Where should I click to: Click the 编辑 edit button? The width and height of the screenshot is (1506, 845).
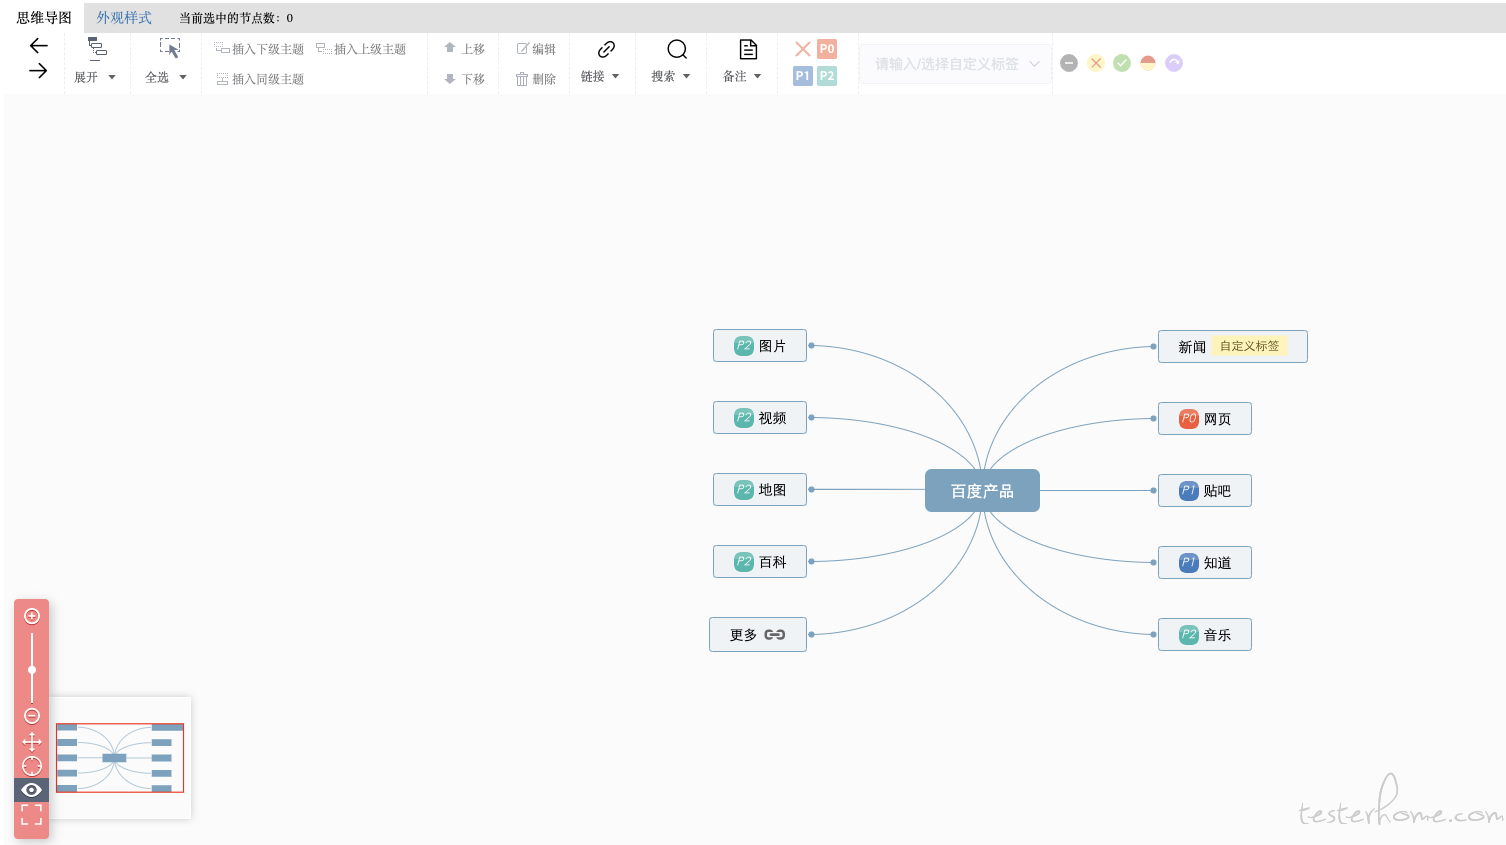(536, 49)
